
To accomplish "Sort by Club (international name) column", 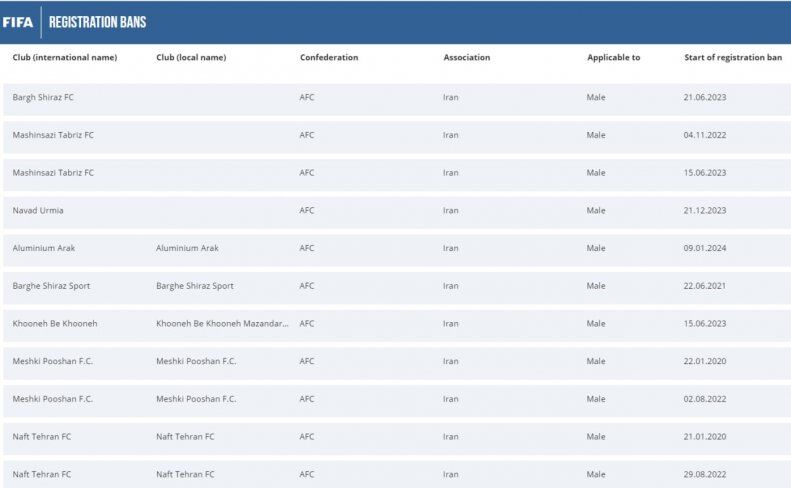I will 64,58.
